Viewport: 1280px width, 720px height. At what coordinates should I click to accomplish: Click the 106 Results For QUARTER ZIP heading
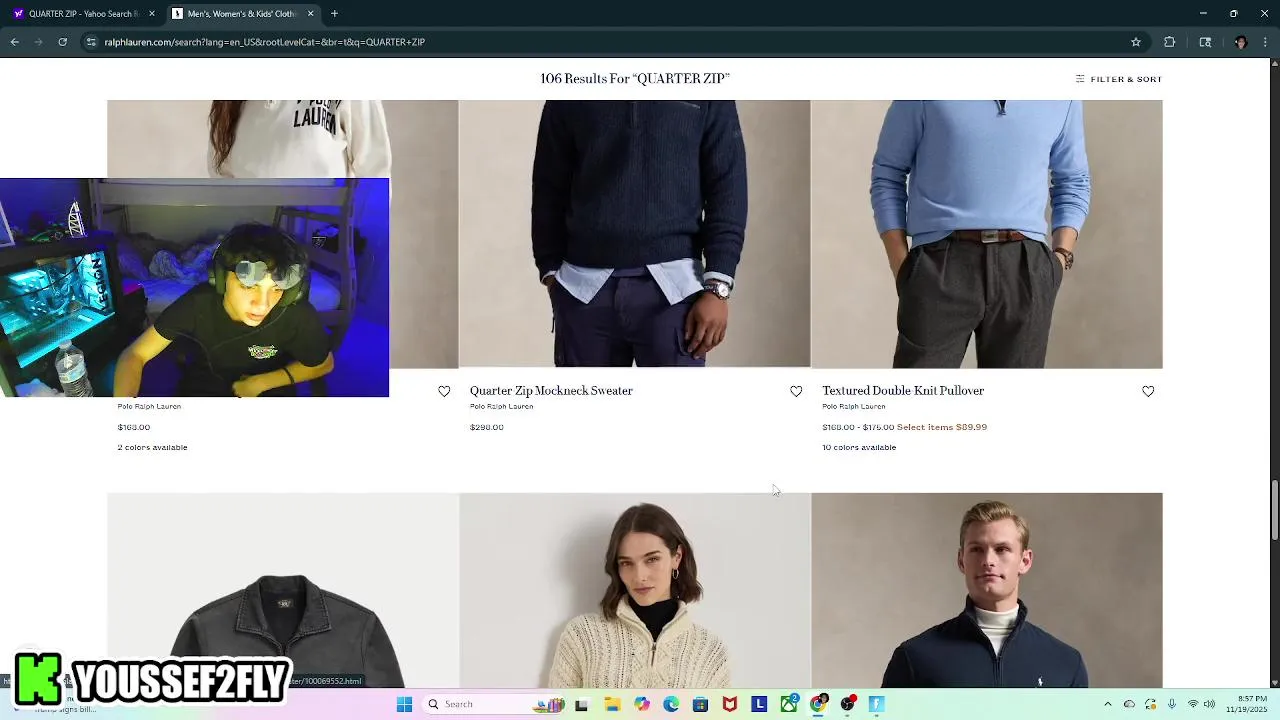[635, 79]
